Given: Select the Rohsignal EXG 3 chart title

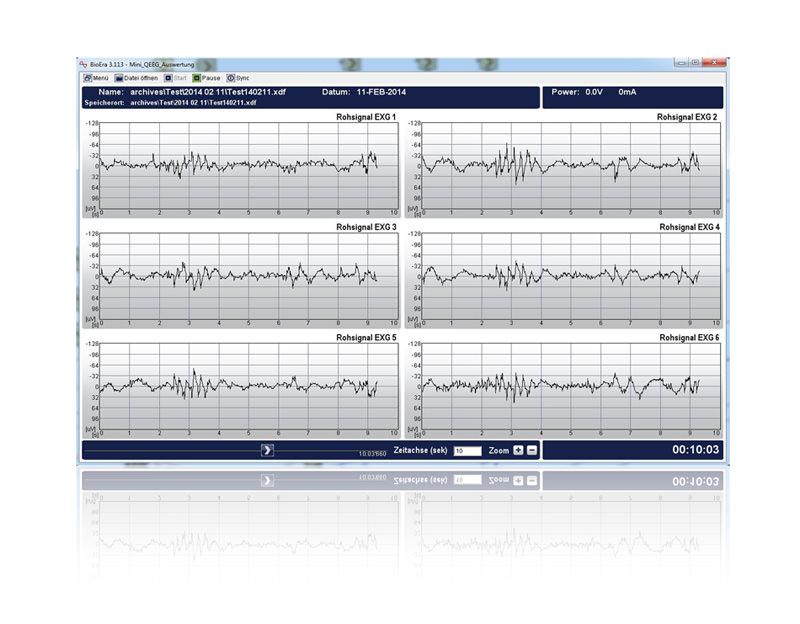Looking at the screenshot, I should tap(366, 227).
